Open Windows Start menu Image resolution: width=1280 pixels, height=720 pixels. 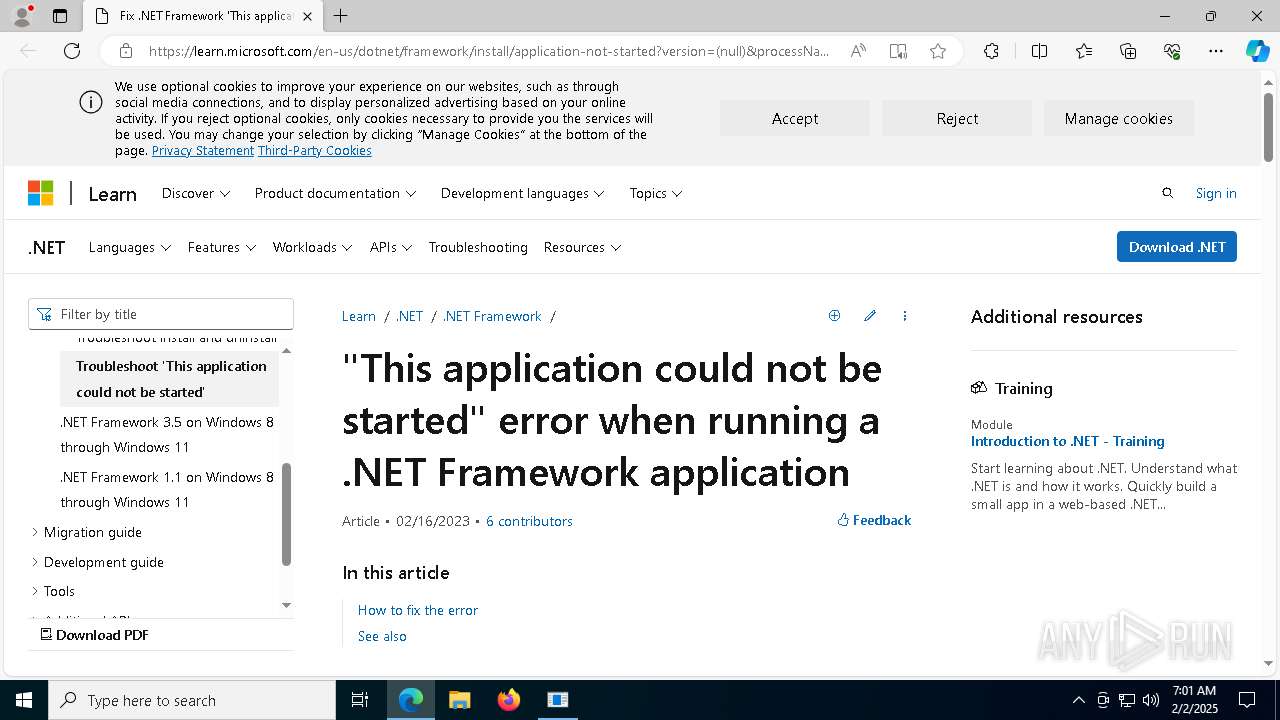24,700
